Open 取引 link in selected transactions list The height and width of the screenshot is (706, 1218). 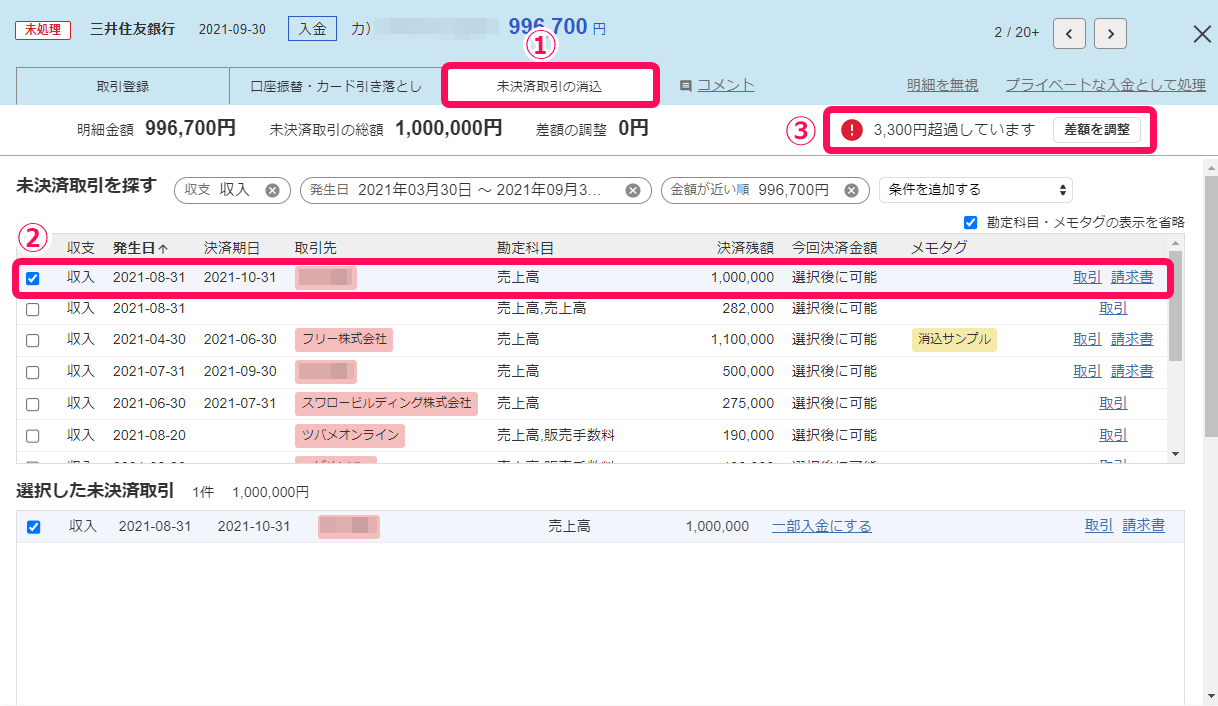tap(1098, 526)
